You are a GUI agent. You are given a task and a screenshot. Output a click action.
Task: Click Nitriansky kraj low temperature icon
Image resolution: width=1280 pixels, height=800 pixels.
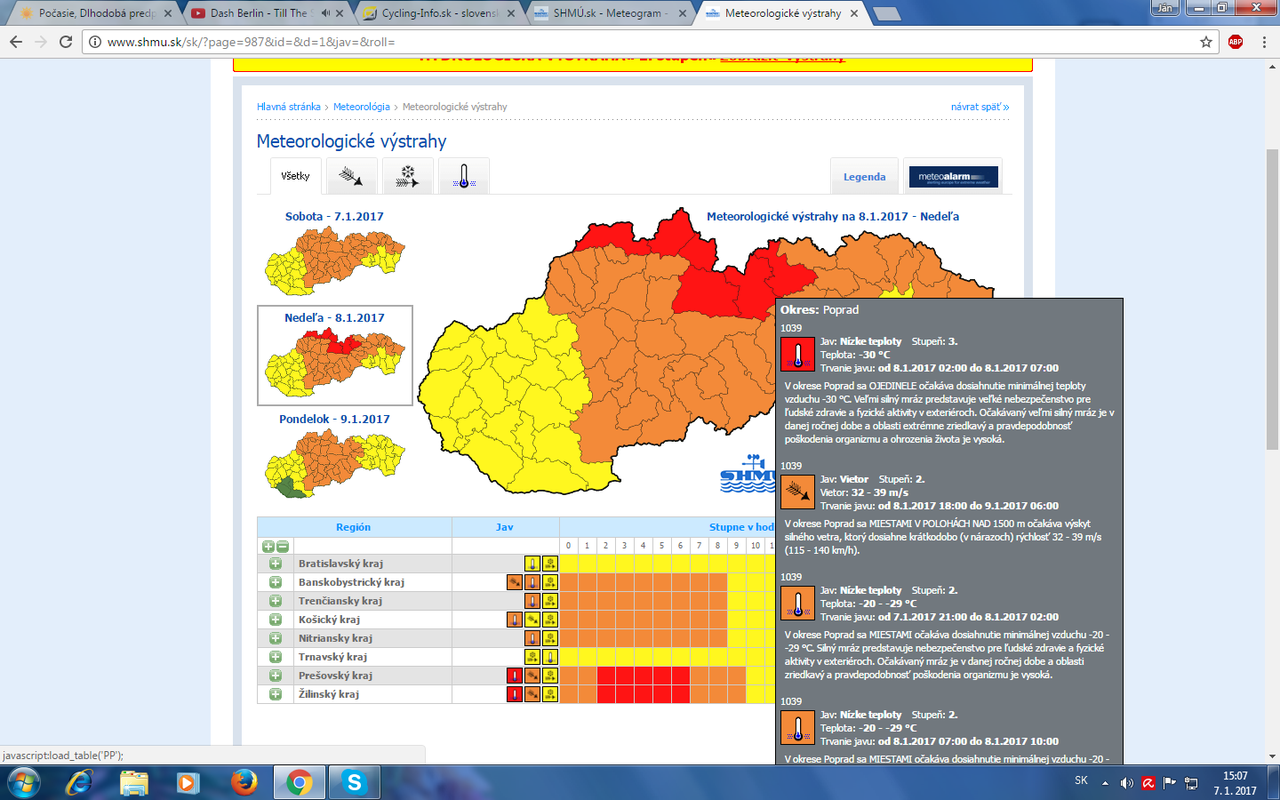532,638
